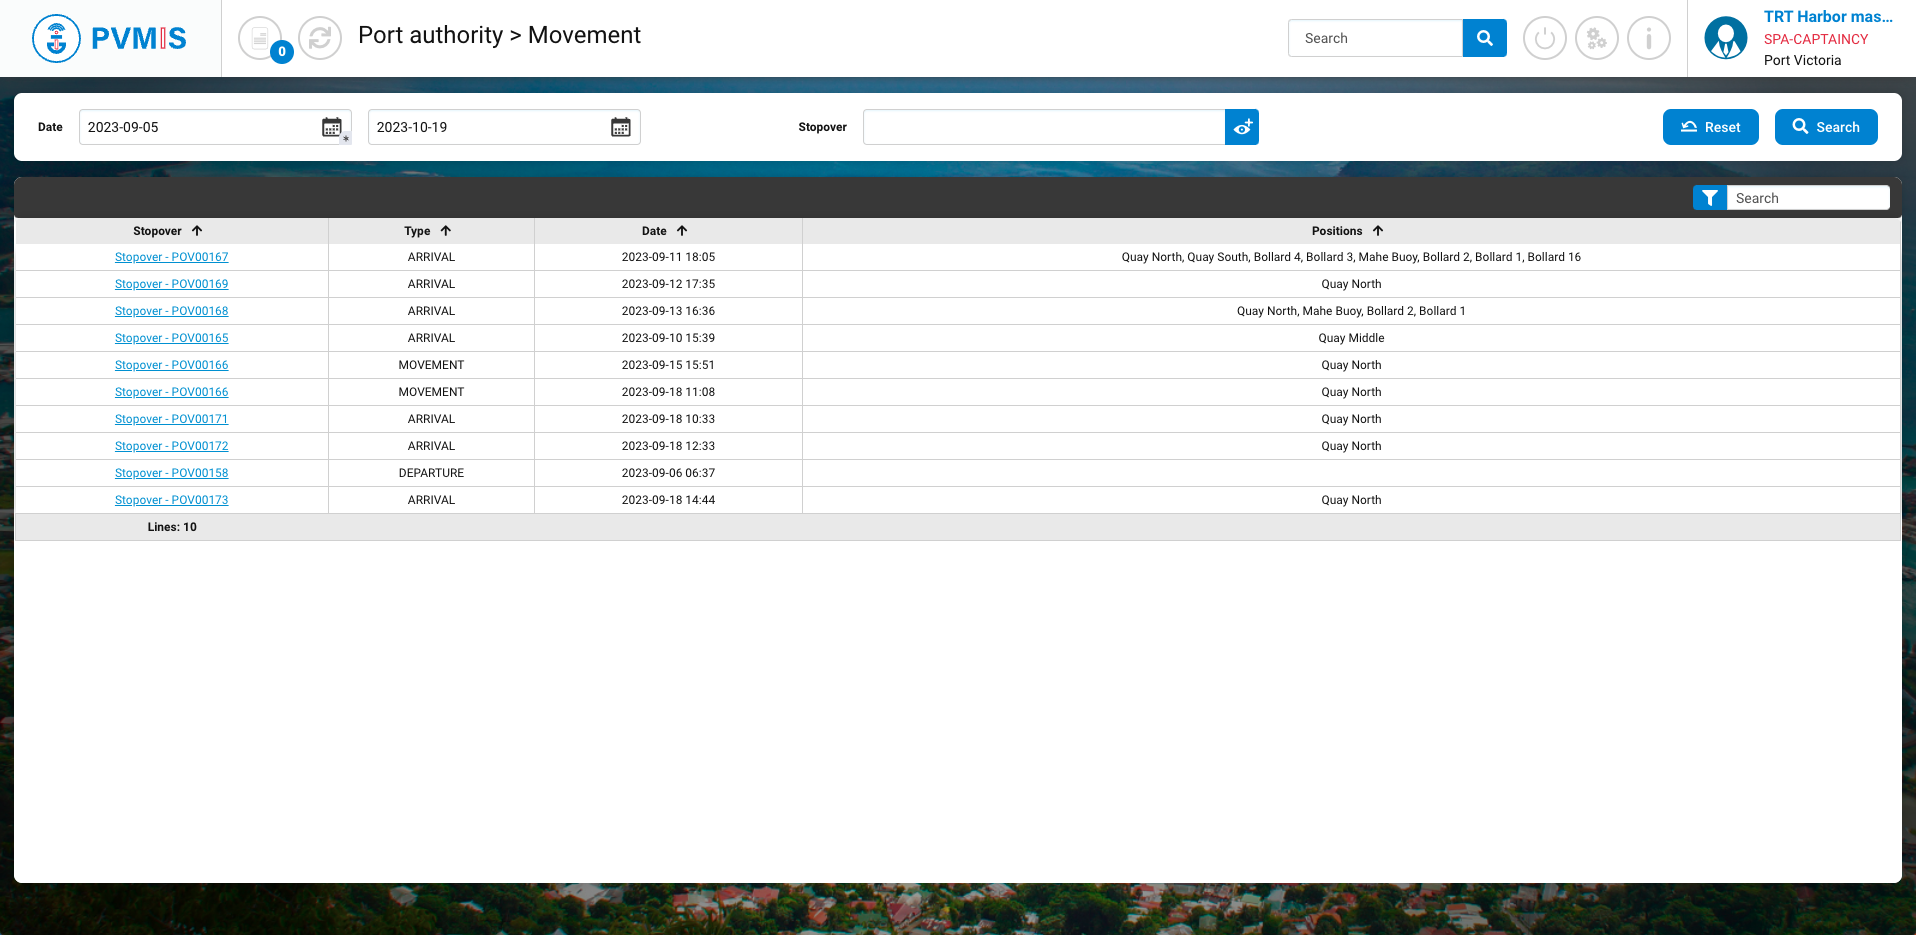1916x935 pixels.
Task: Click the power logout icon
Action: [x=1544, y=39]
